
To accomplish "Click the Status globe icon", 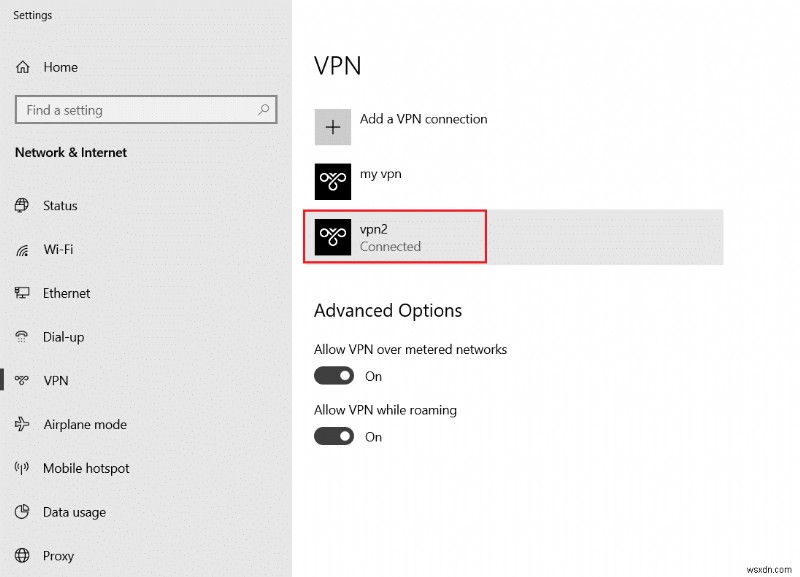I will (21, 205).
